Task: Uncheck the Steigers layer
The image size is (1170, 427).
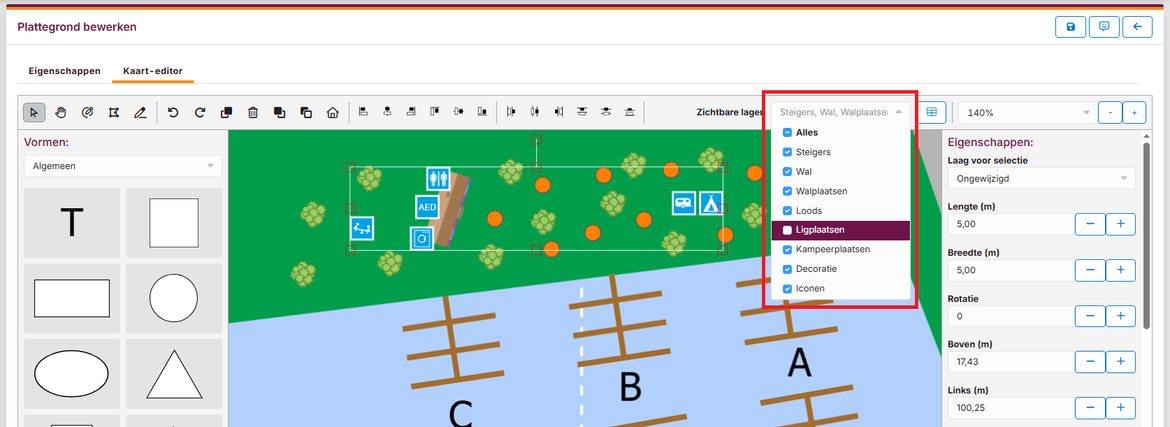Action: [788, 152]
